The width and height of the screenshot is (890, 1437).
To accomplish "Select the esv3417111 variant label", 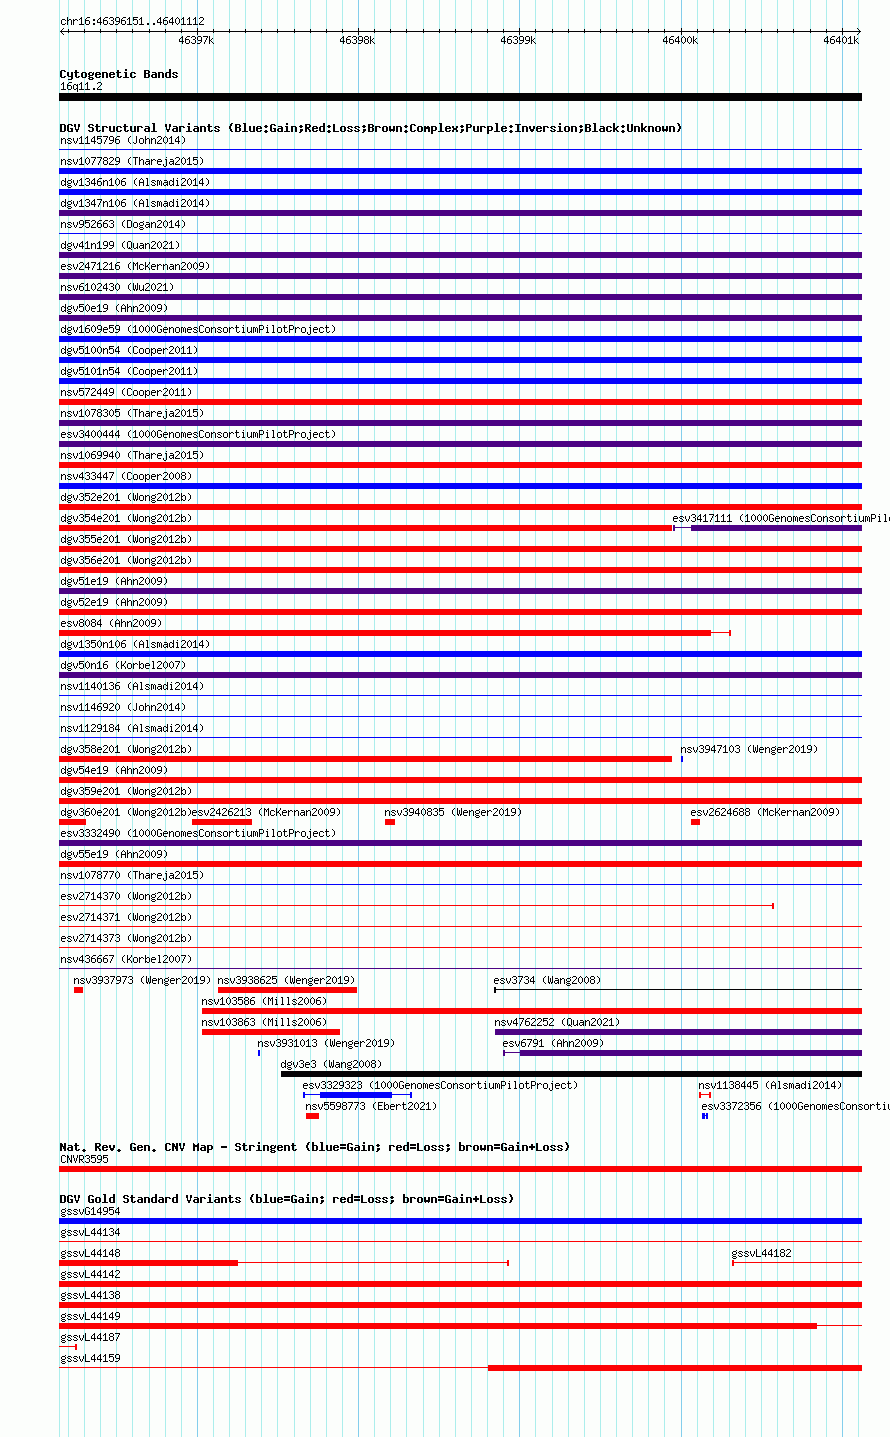I will 780,519.
